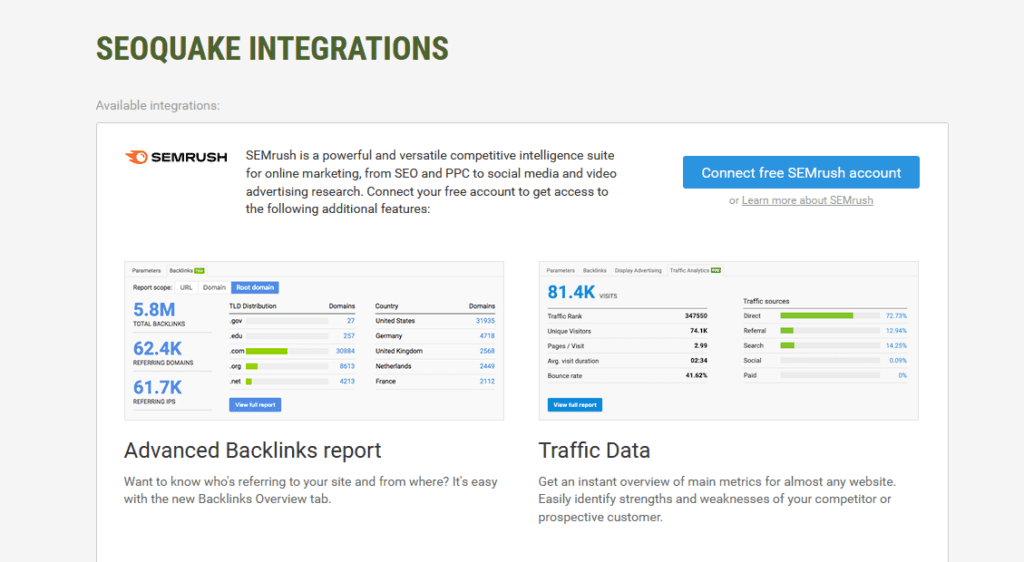Click the Backlinks Overview tab description text
This screenshot has width=1024, height=562.
point(311,490)
